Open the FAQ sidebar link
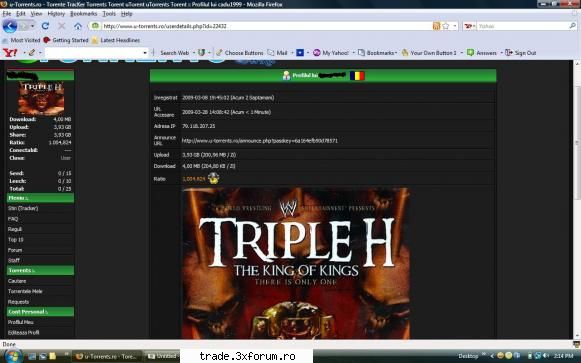The width and height of the screenshot is (581, 363). (13, 219)
